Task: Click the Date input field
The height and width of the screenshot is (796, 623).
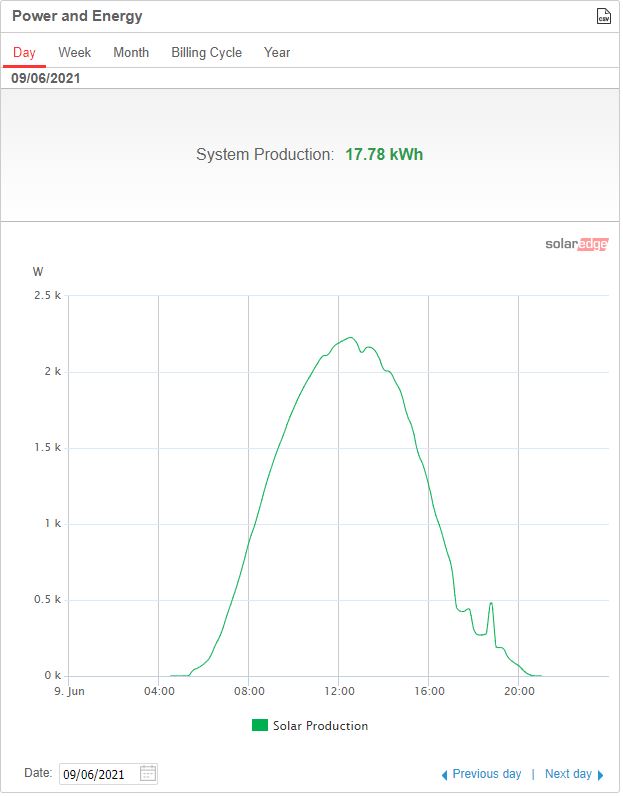Action: 109,776
